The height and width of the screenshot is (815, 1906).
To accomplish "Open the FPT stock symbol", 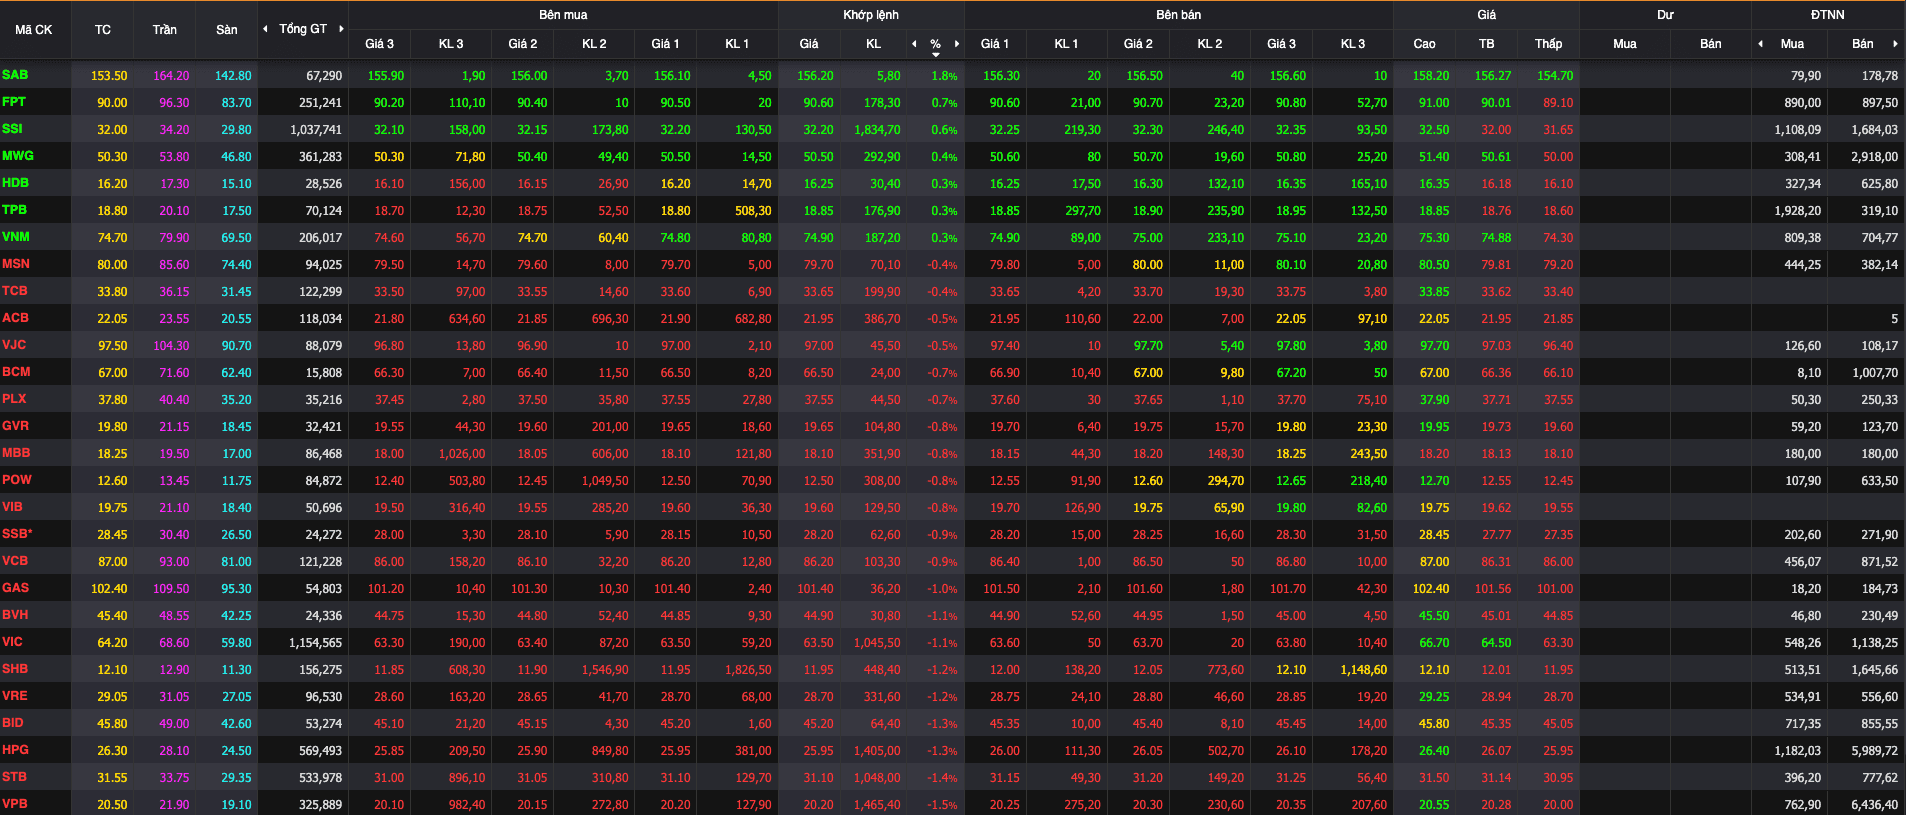I will click(x=14, y=102).
